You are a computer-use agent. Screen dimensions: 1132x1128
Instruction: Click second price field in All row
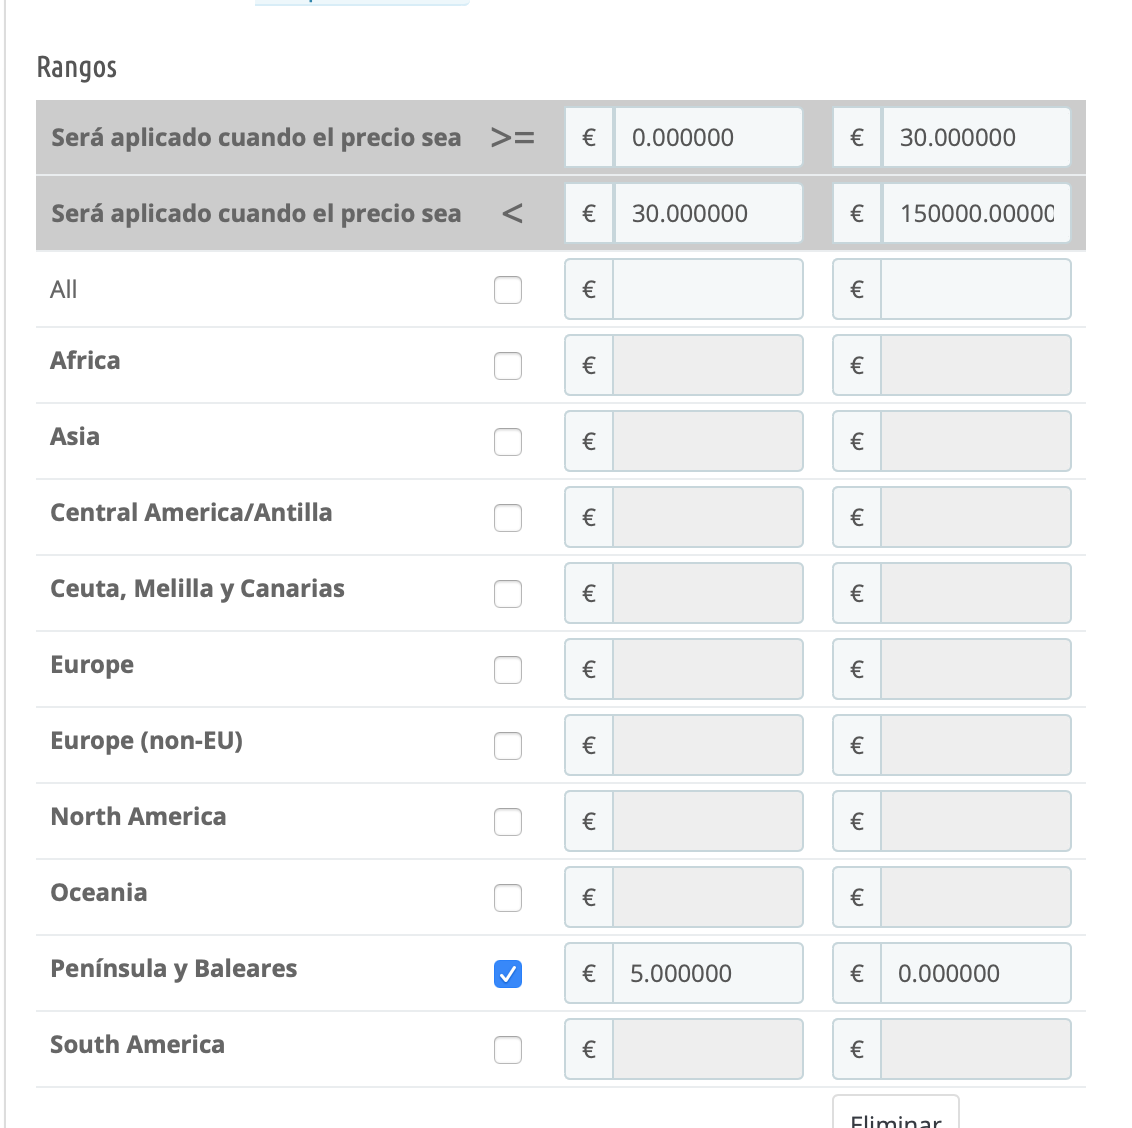[975, 290]
